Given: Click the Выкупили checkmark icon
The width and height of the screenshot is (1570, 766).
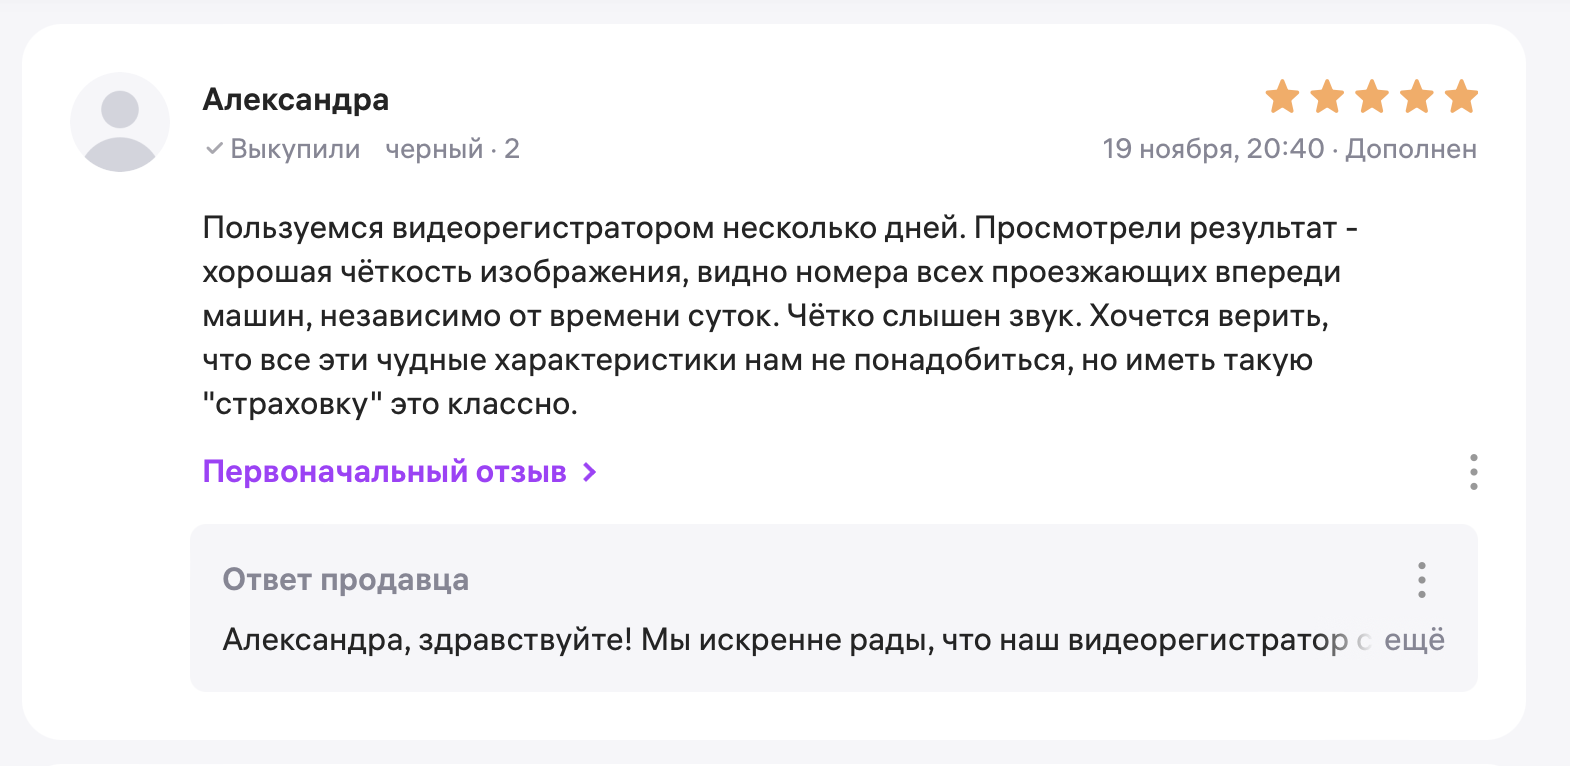Looking at the screenshot, I should tap(214, 149).
